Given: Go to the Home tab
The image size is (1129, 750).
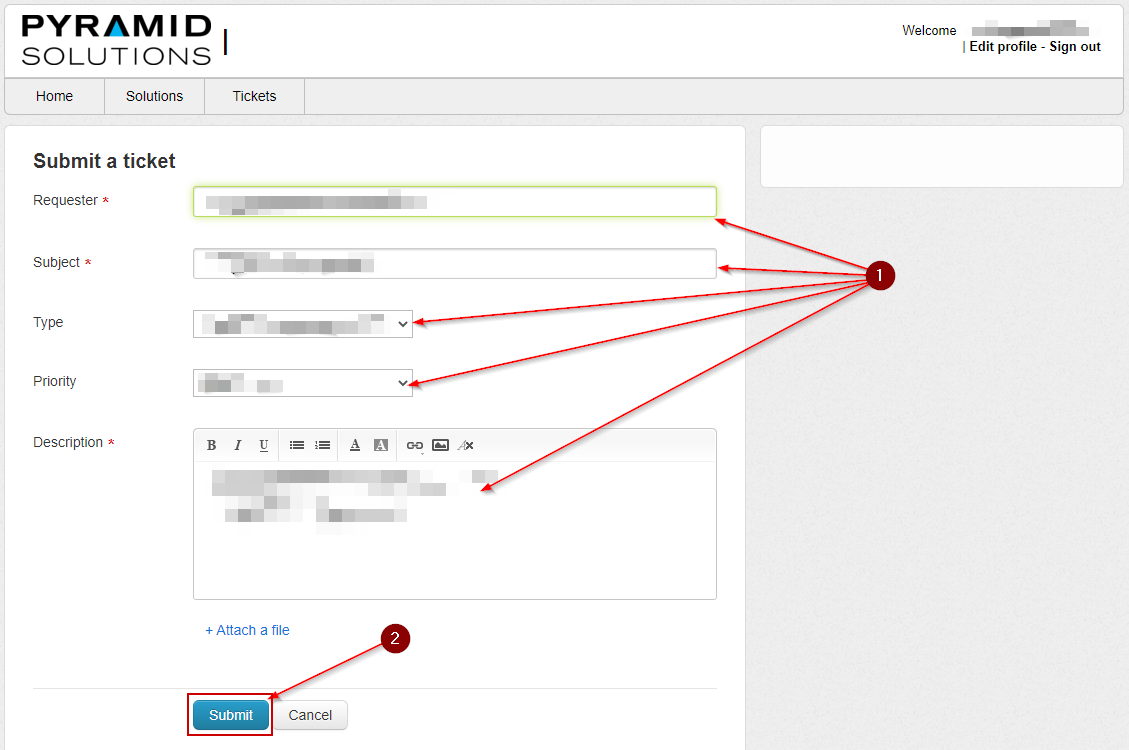Looking at the screenshot, I should [55, 96].
